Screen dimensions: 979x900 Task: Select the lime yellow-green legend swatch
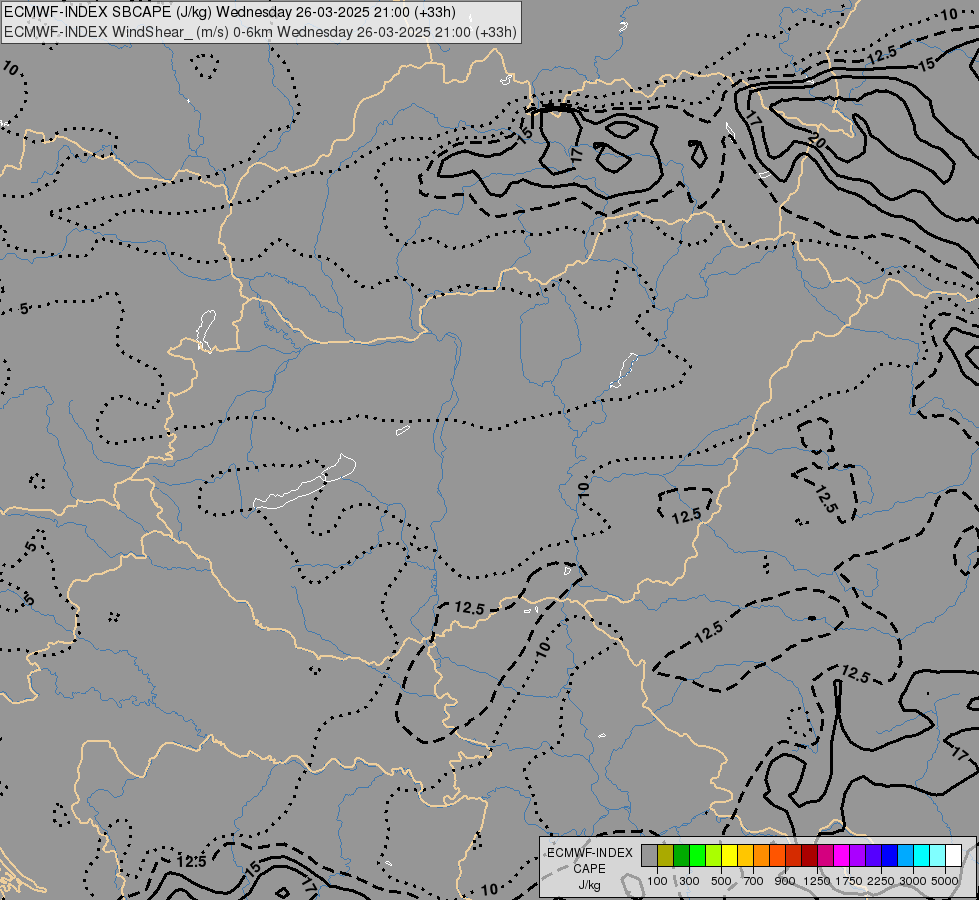coord(714,855)
